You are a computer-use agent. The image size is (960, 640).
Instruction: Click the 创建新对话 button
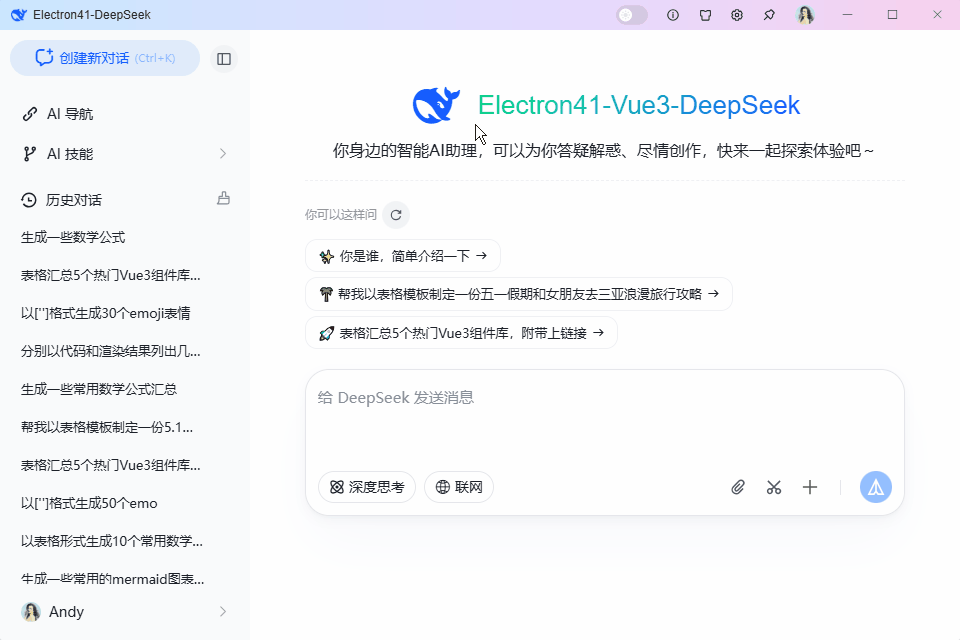click(x=104, y=58)
